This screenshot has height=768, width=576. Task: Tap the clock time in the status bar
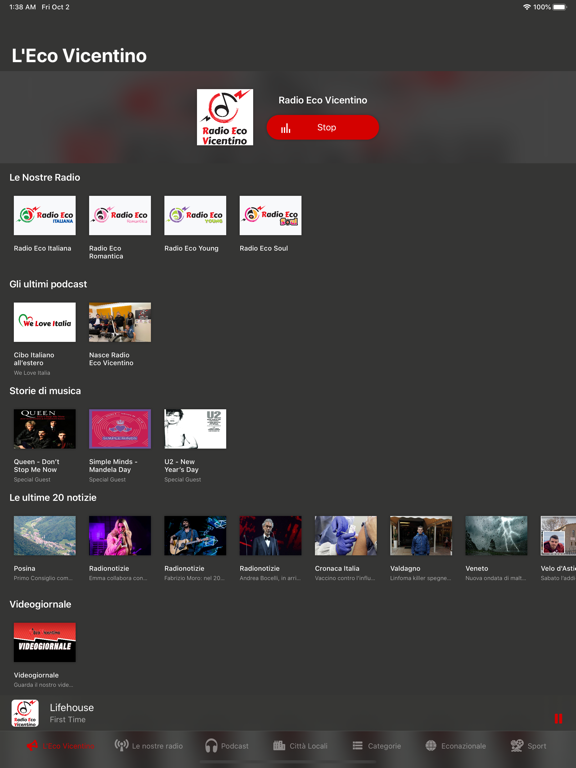tap(23, 7)
